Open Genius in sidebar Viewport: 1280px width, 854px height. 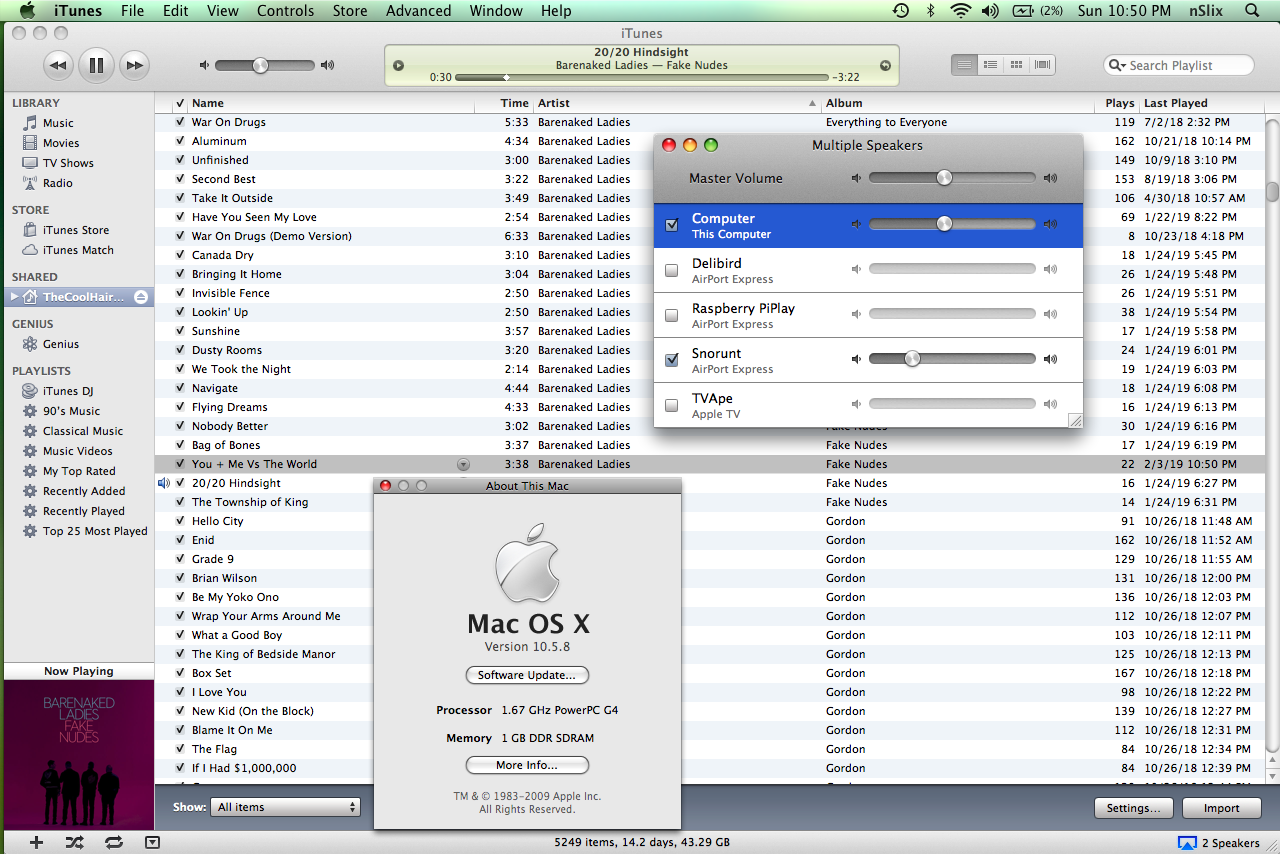(x=61, y=344)
